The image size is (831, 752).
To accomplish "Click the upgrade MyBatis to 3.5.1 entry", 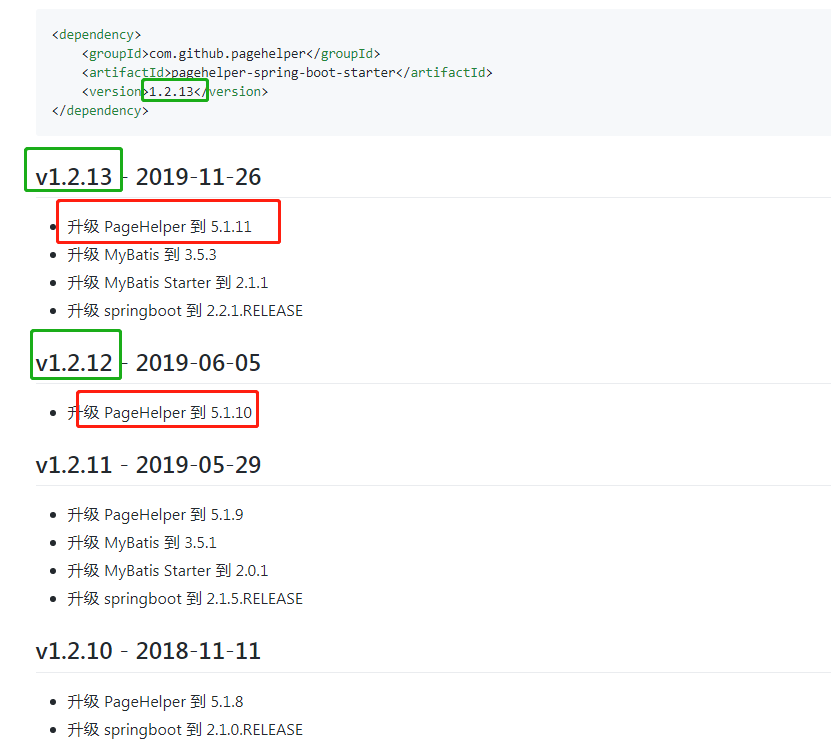I will [x=144, y=542].
